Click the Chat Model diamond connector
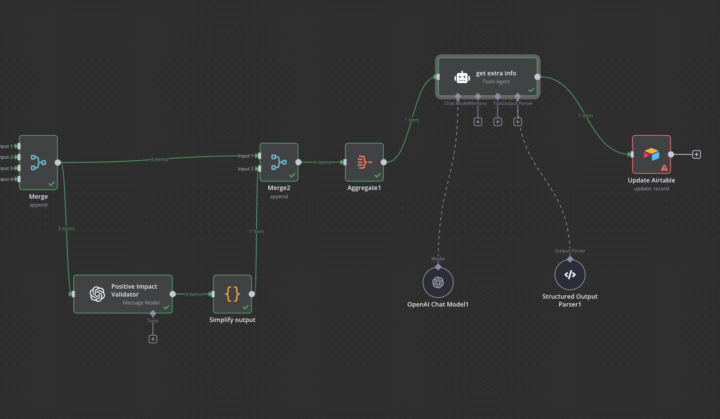The height and width of the screenshot is (419, 720). [x=458, y=96]
